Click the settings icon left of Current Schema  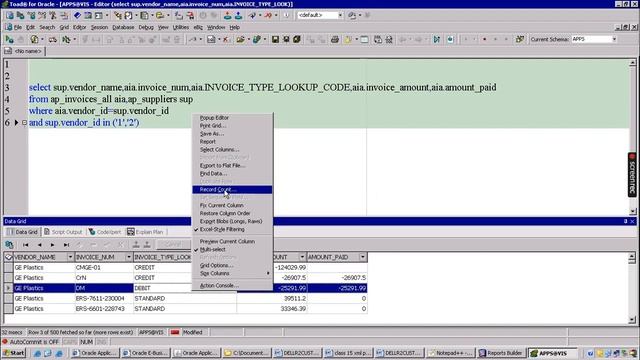tap(520, 39)
